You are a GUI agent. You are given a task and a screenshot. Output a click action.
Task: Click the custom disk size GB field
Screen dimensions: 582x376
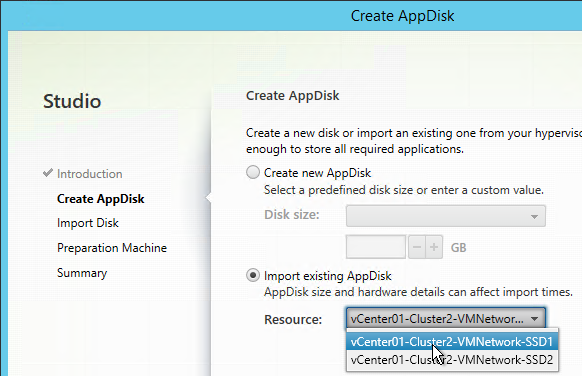376,247
